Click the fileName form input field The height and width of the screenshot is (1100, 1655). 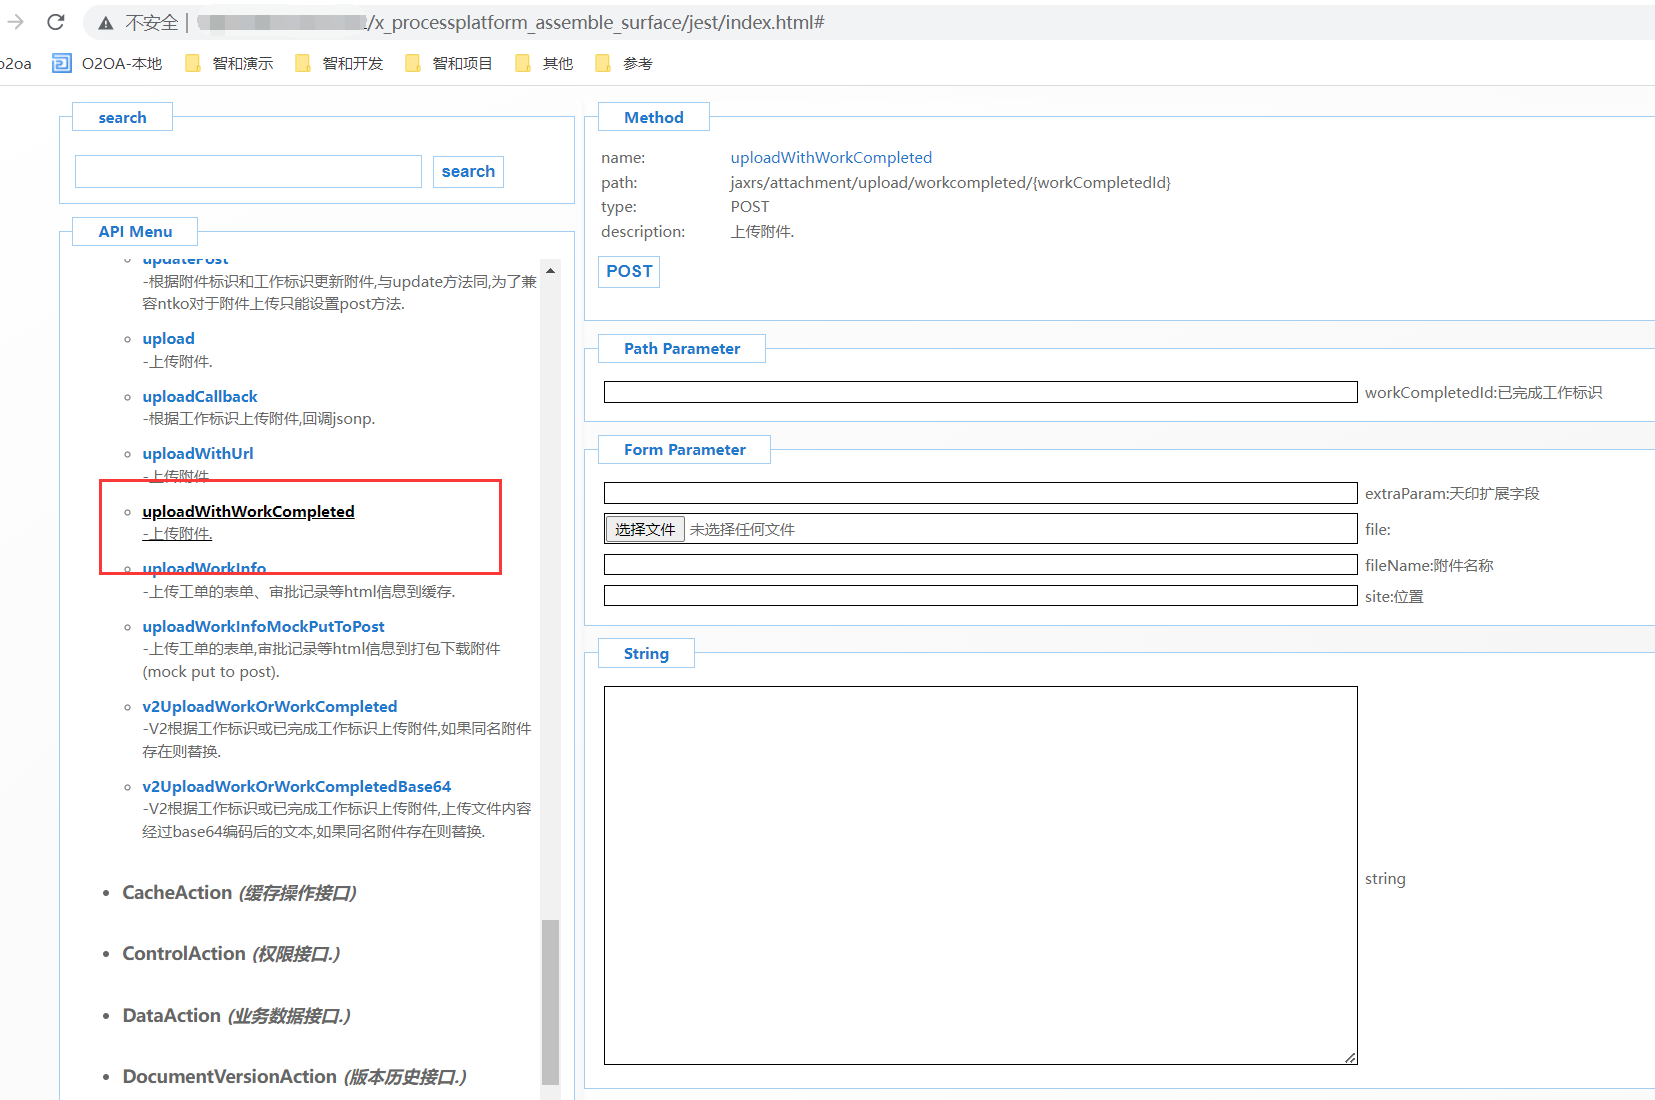pos(980,565)
